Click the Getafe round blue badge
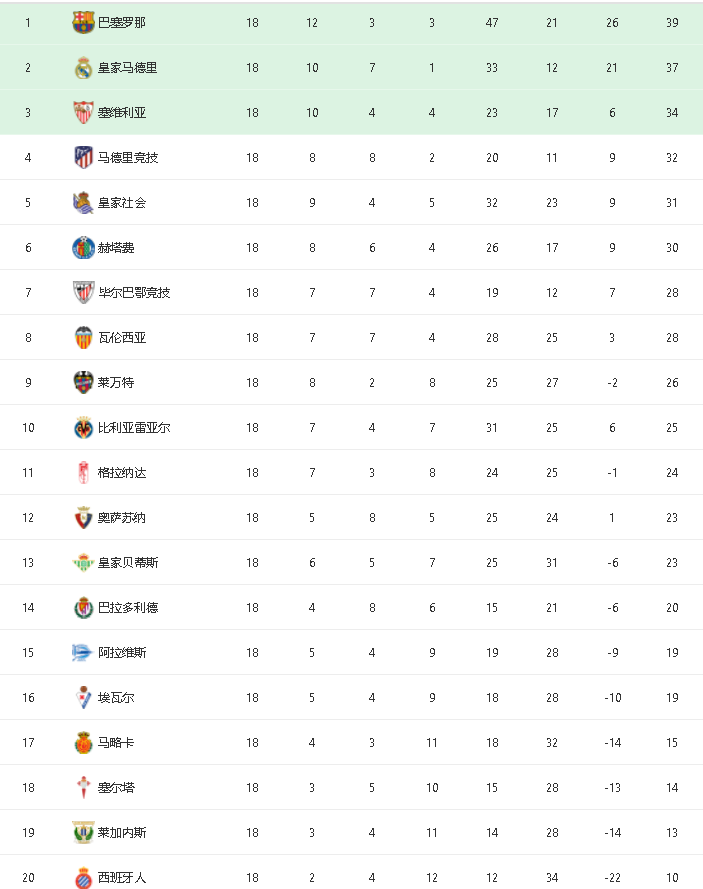 83,248
